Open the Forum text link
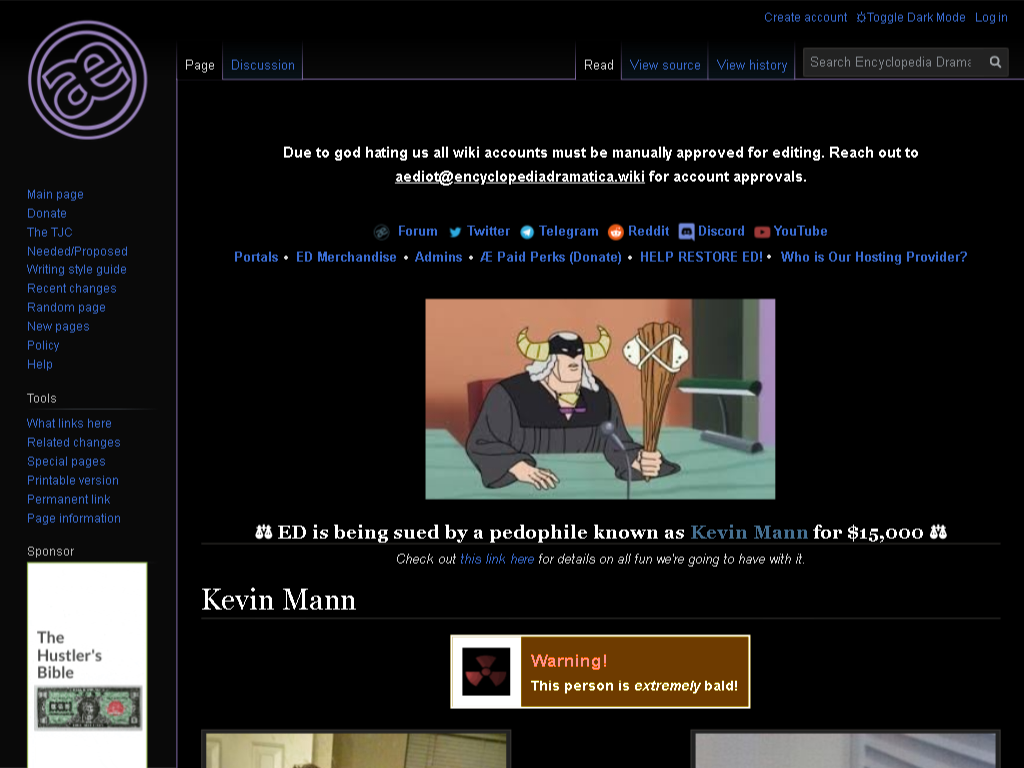Viewport: 1024px width, 768px height. click(418, 231)
